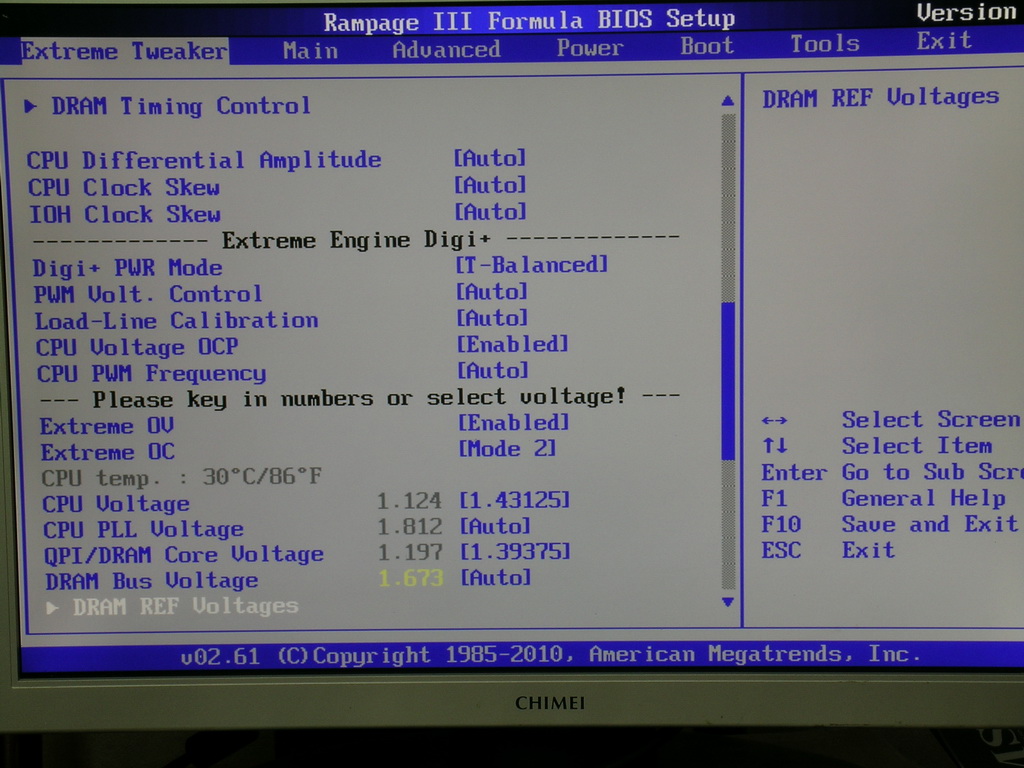Change the CPU Clock Skew Auto value
Viewport: 1024px width, 768px height.
[490, 185]
